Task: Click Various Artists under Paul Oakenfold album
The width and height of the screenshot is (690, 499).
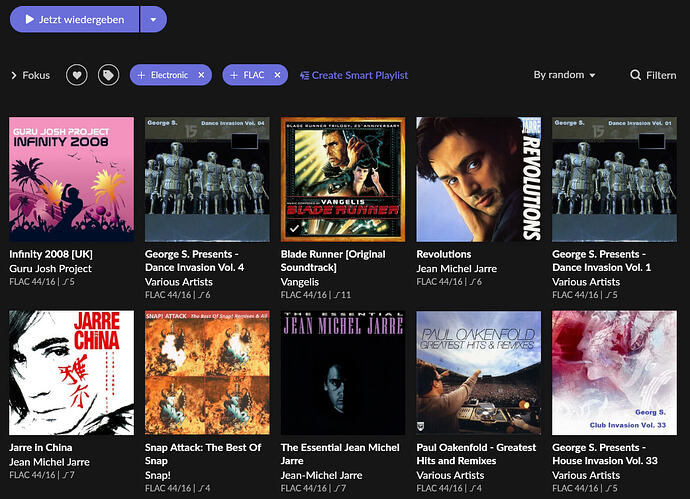Action: click(450, 475)
